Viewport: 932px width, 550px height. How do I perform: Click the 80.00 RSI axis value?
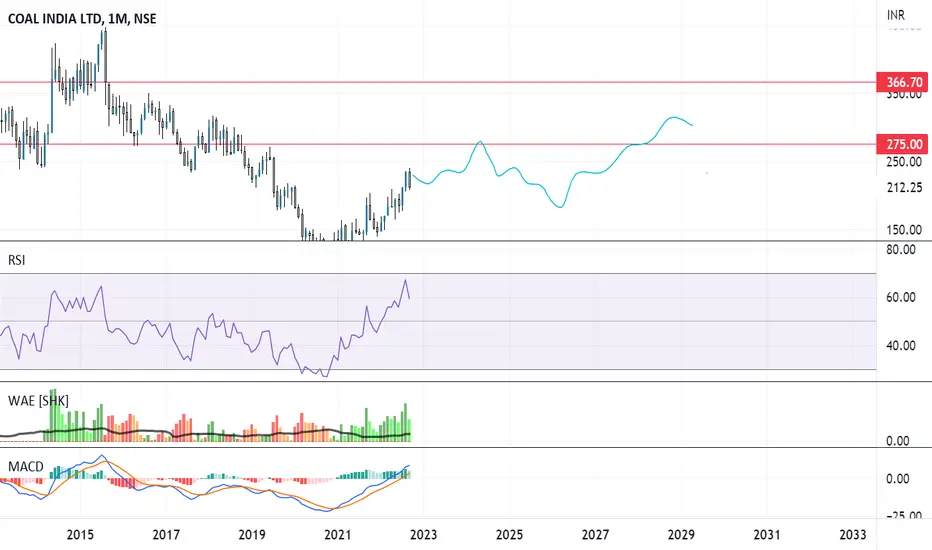(x=900, y=250)
